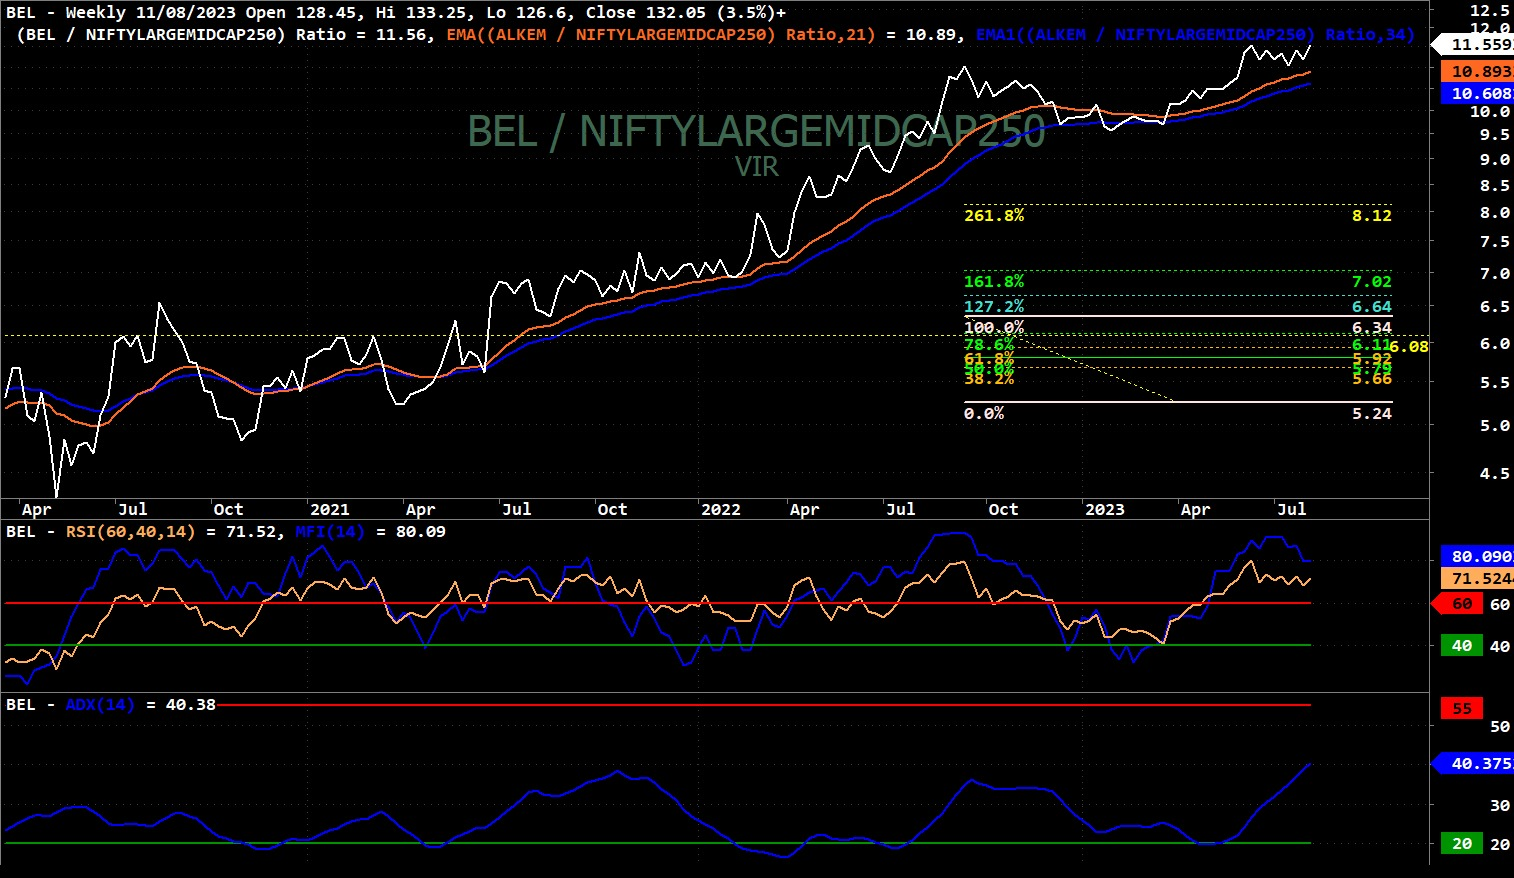Click the Fibonacci value 5.24
This screenshot has width=1514, height=878.
(x=1372, y=413)
